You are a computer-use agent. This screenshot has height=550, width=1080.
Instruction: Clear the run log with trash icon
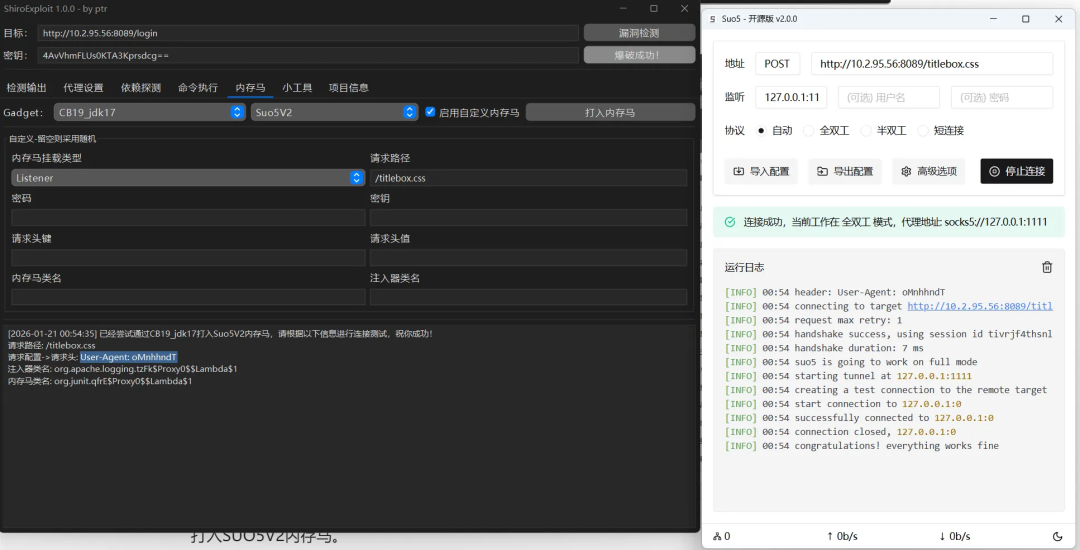[1047, 267]
